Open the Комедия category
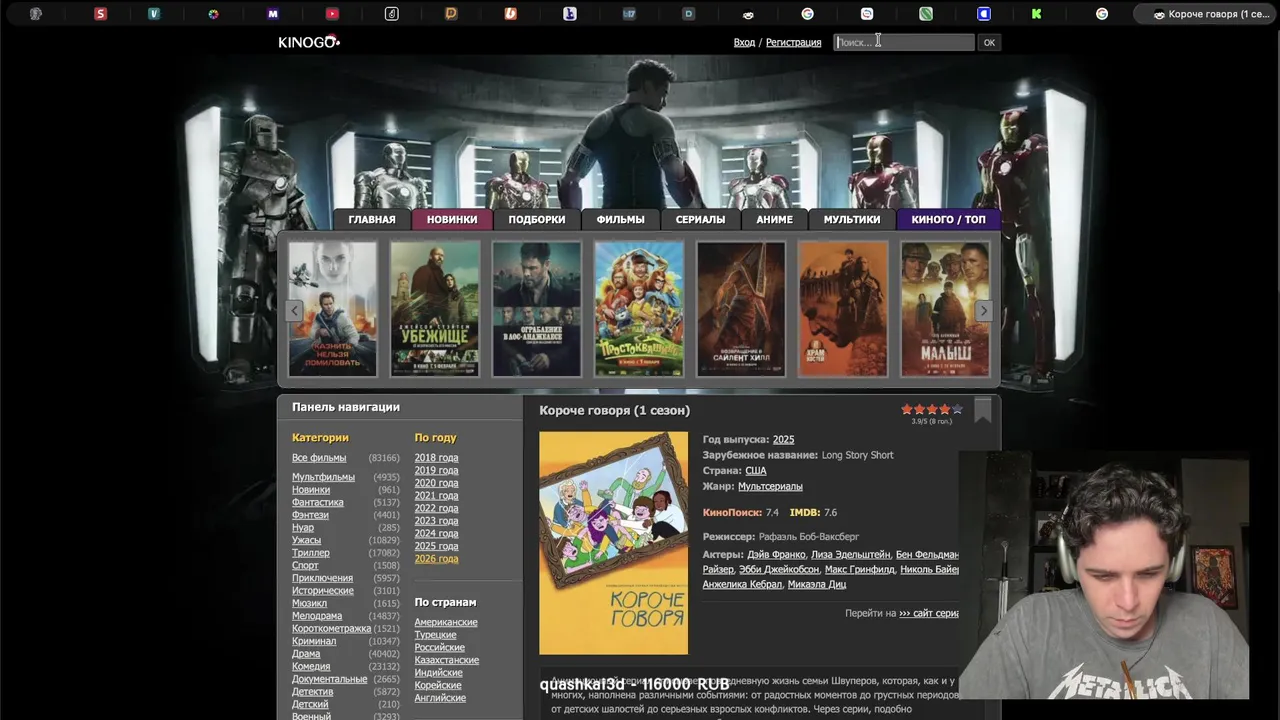1280x720 pixels. (311, 666)
